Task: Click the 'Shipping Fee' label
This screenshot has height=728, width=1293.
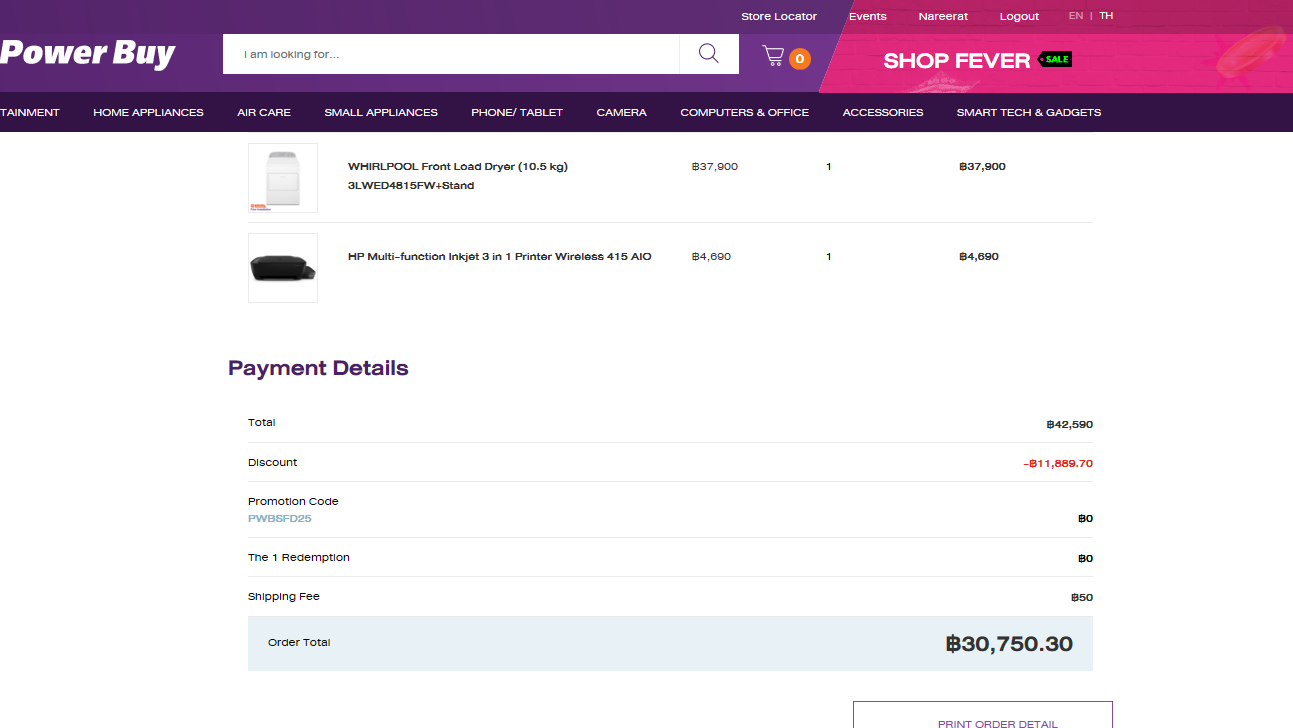Action: [284, 597]
